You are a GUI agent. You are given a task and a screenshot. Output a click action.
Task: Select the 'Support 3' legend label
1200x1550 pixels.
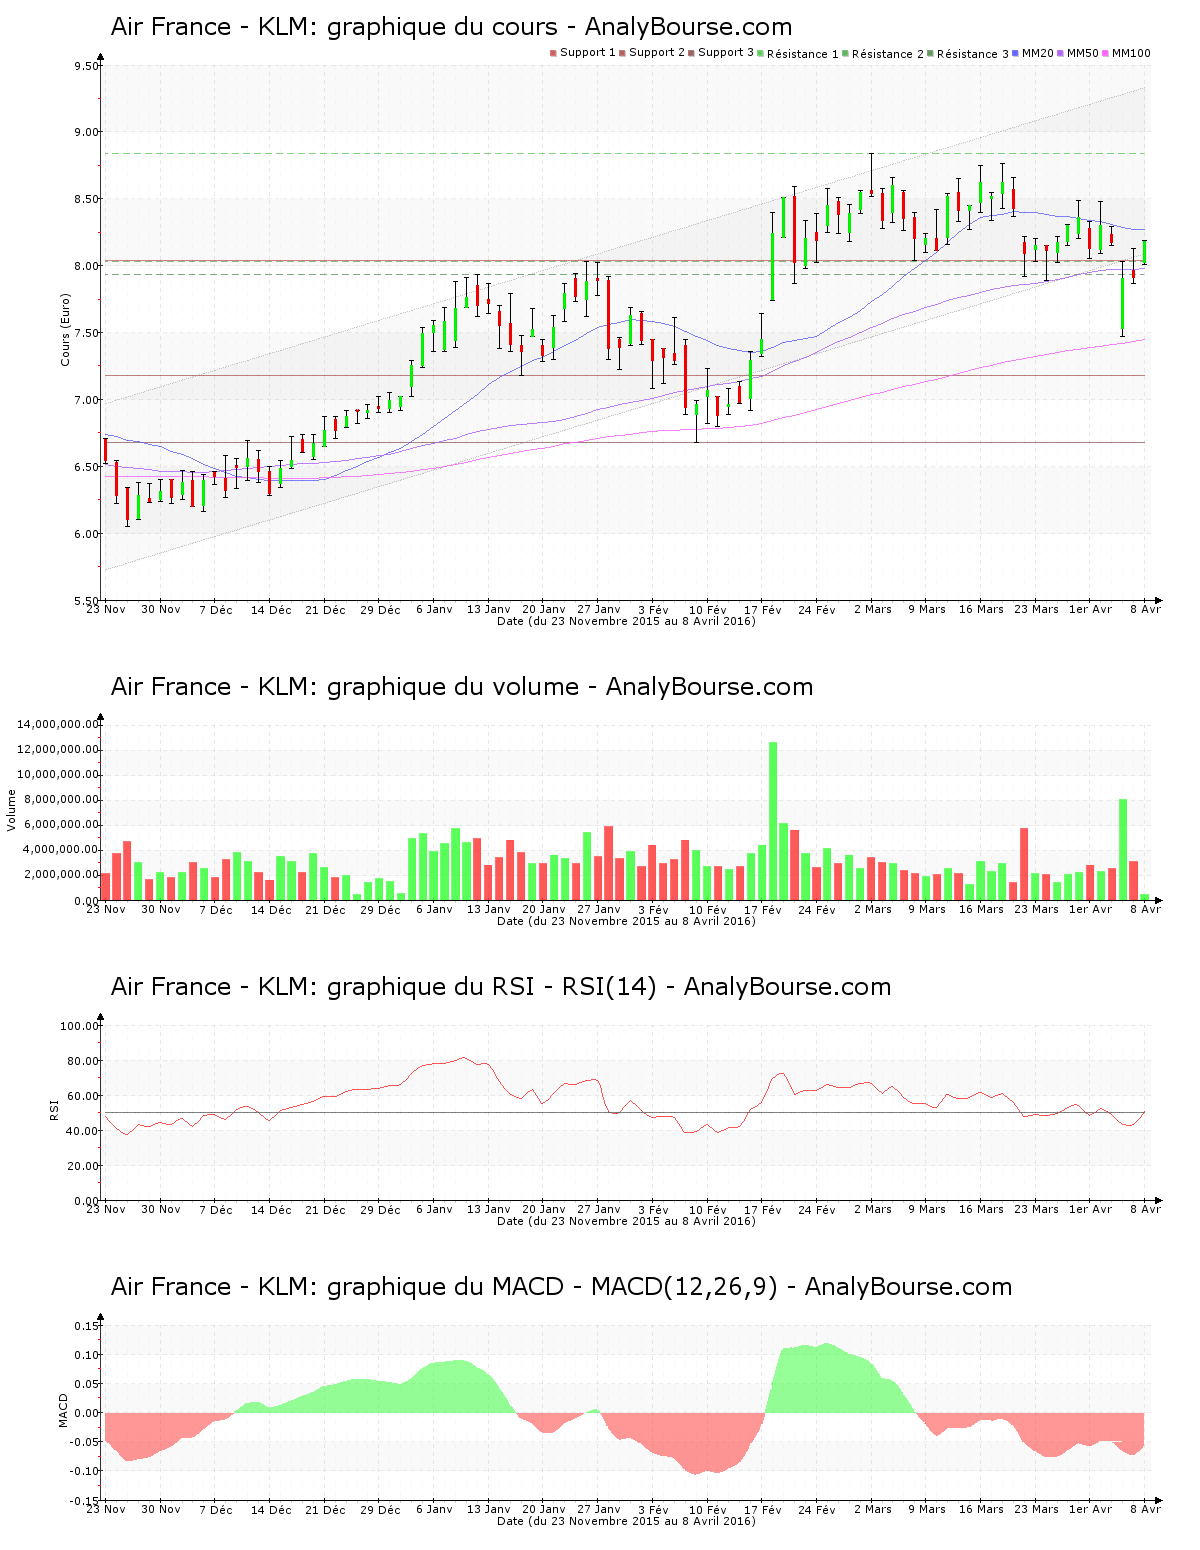click(726, 52)
